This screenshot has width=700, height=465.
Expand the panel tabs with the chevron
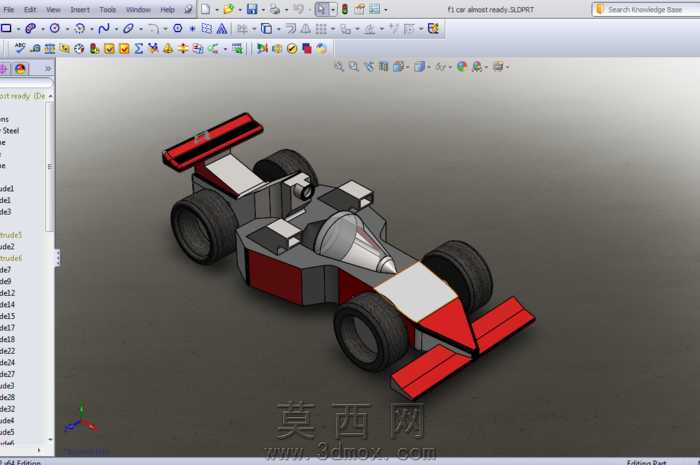48,69
